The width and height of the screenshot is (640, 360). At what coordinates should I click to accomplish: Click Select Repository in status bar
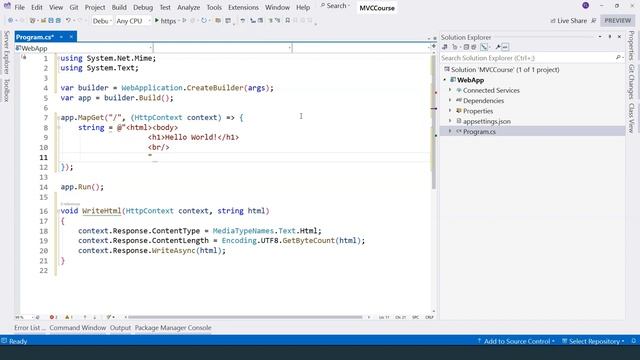coord(593,341)
